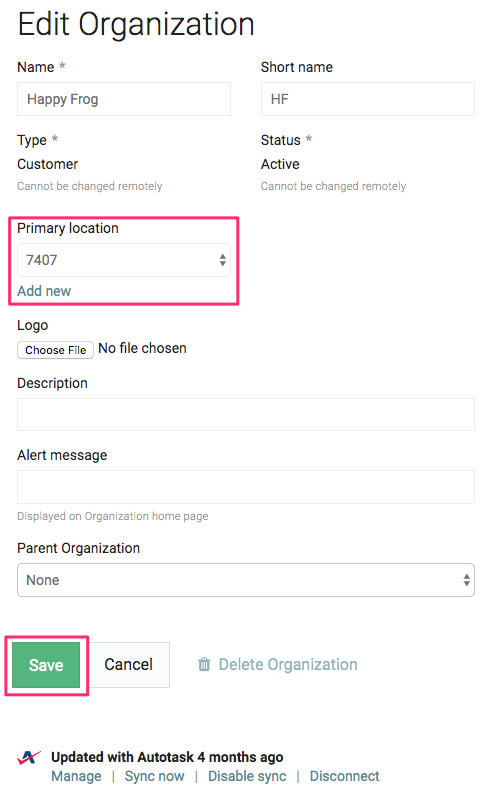Expand the Parent Organization dropdown
The image size is (488, 795).
tap(246, 580)
